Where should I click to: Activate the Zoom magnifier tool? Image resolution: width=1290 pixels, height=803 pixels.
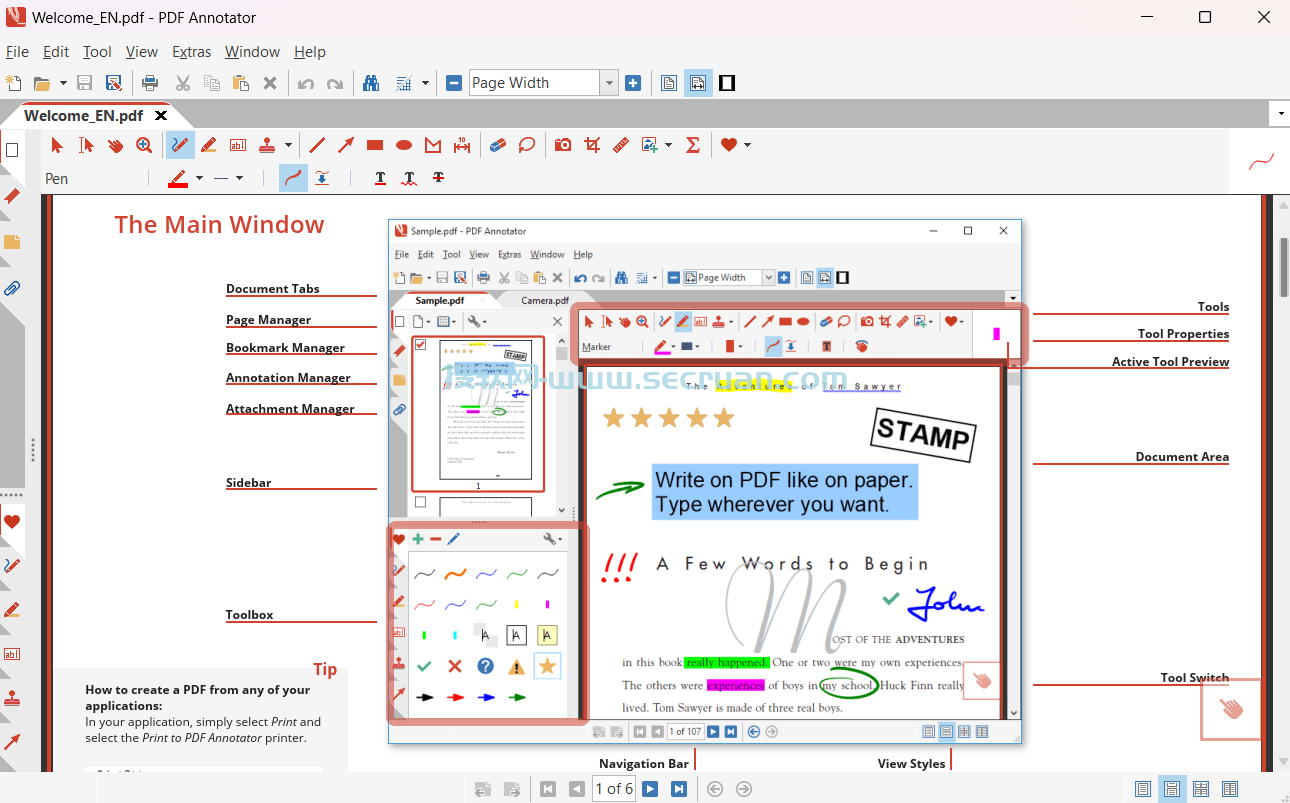144,145
